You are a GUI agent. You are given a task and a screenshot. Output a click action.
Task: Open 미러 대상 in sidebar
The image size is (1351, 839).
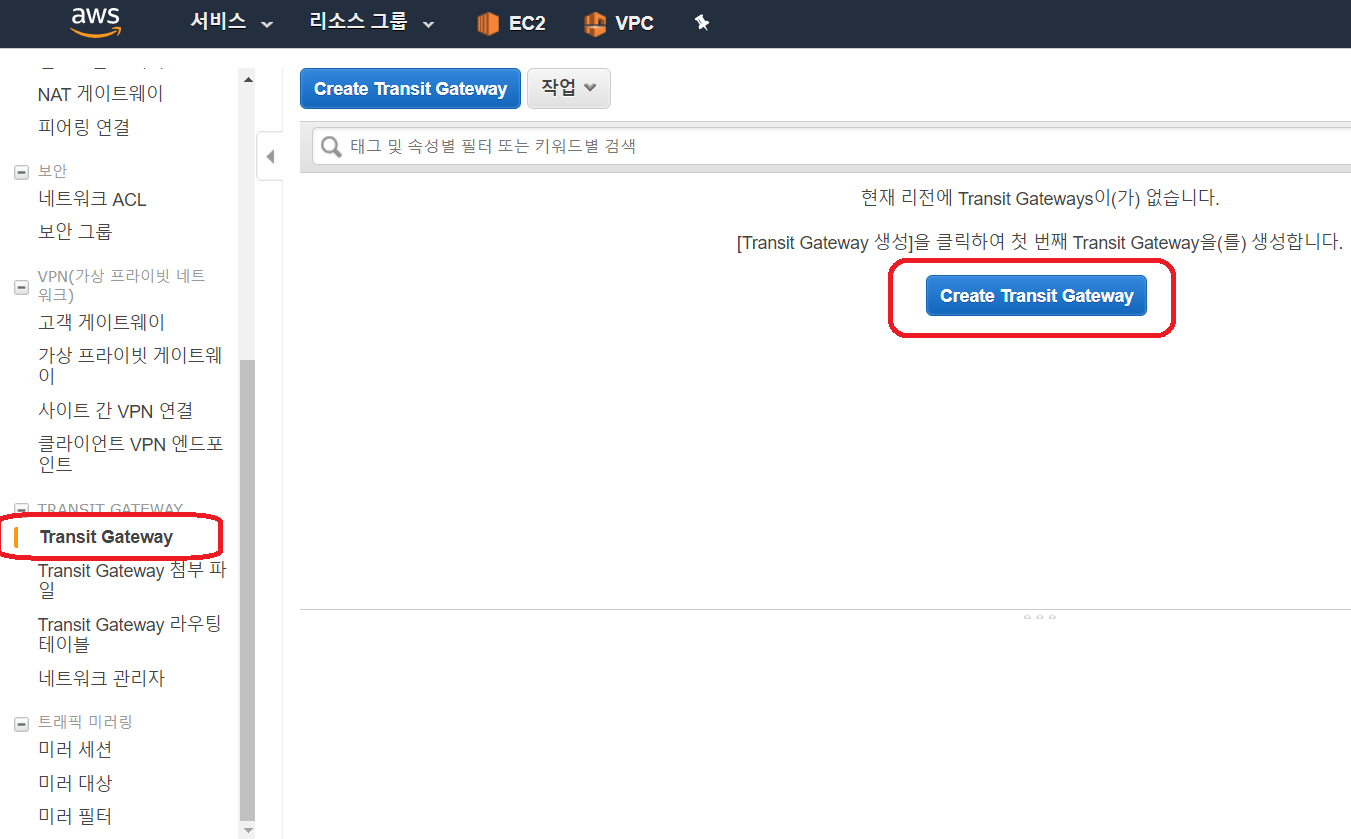click(x=75, y=783)
